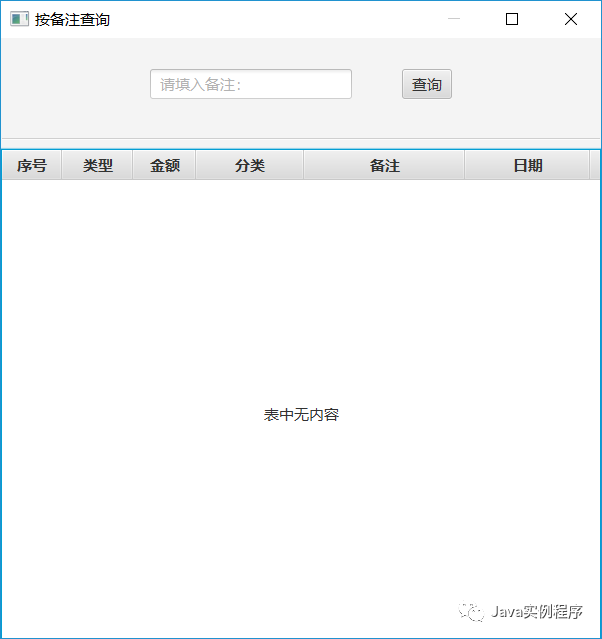Click divider between 分类 and 备注 headers

(x=304, y=166)
